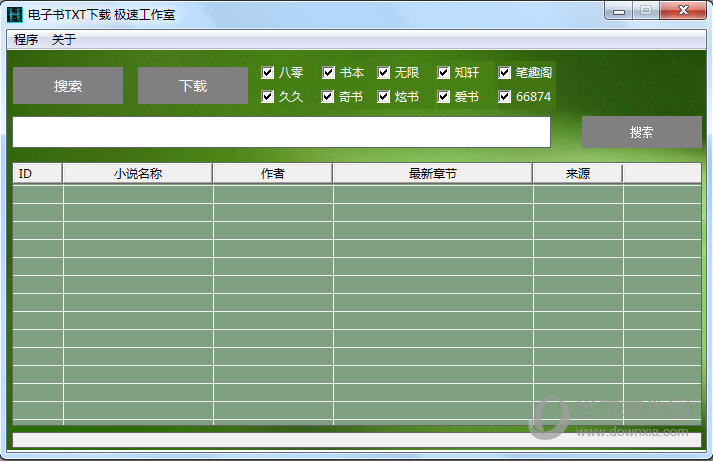
Task: Disable the 无限 source checkbox
Action: (x=384, y=72)
